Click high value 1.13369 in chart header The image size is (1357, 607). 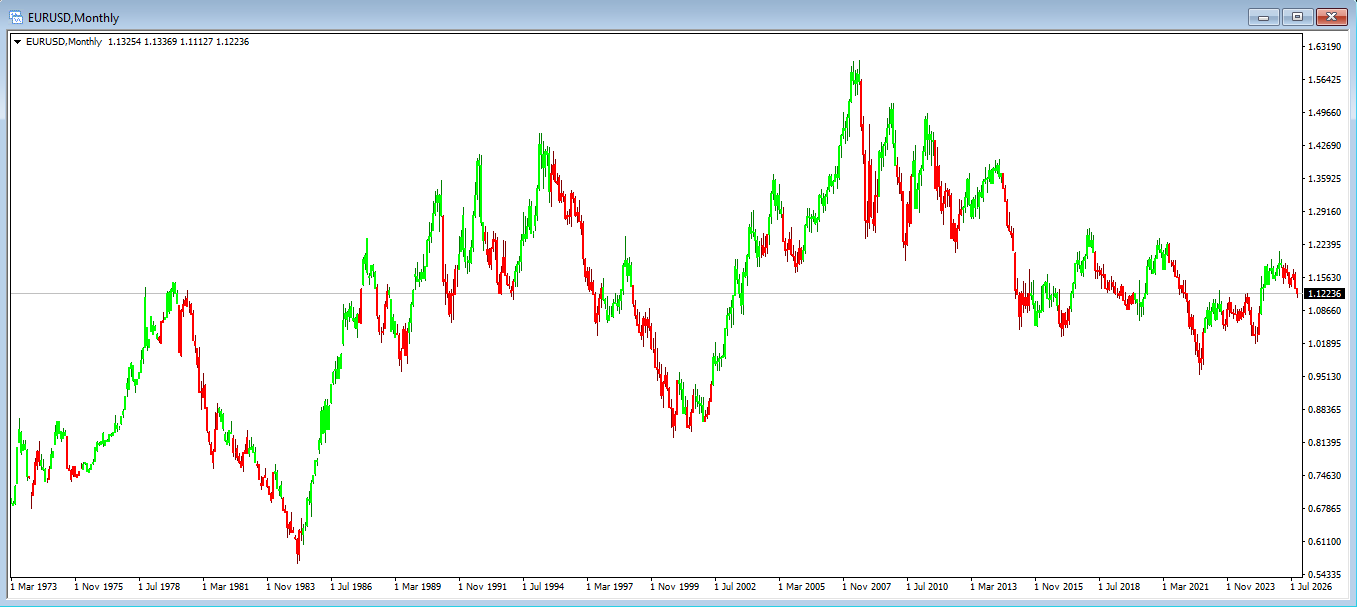coord(160,42)
